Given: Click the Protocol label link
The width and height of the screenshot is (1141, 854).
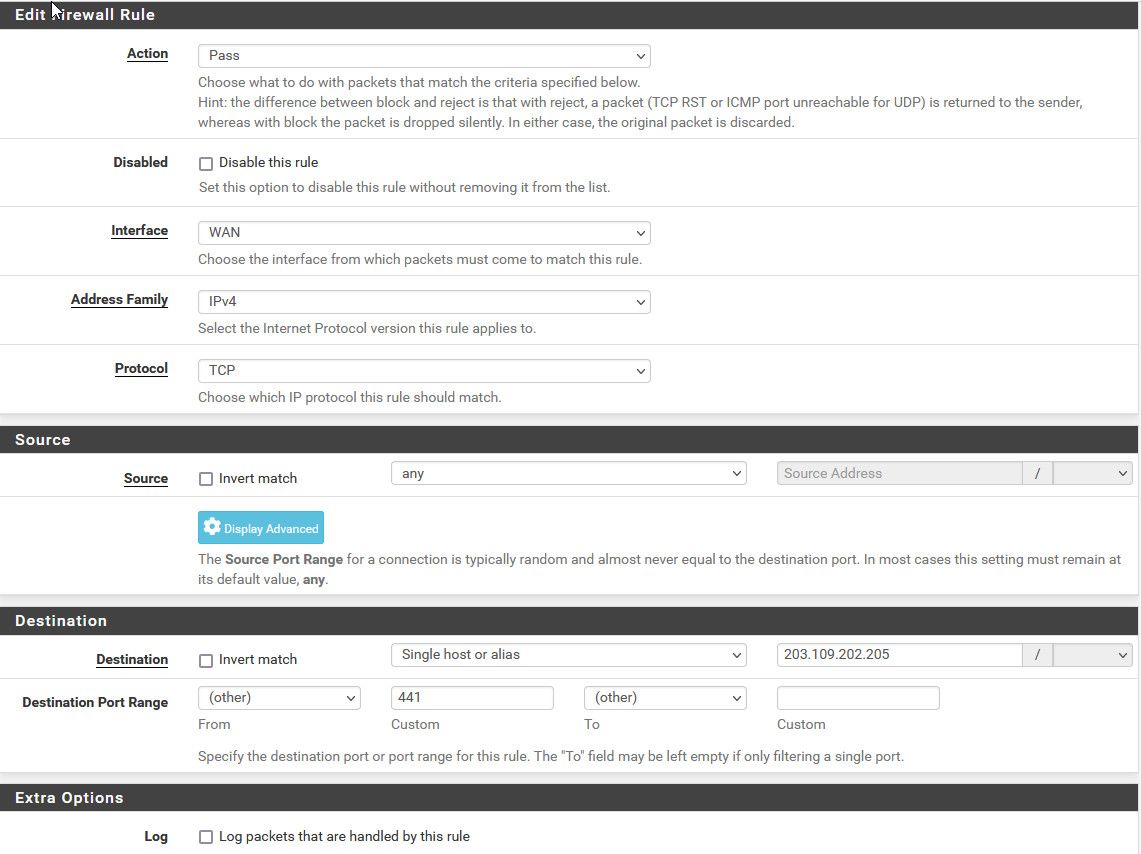Looking at the screenshot, I should (x=141, y=369).
